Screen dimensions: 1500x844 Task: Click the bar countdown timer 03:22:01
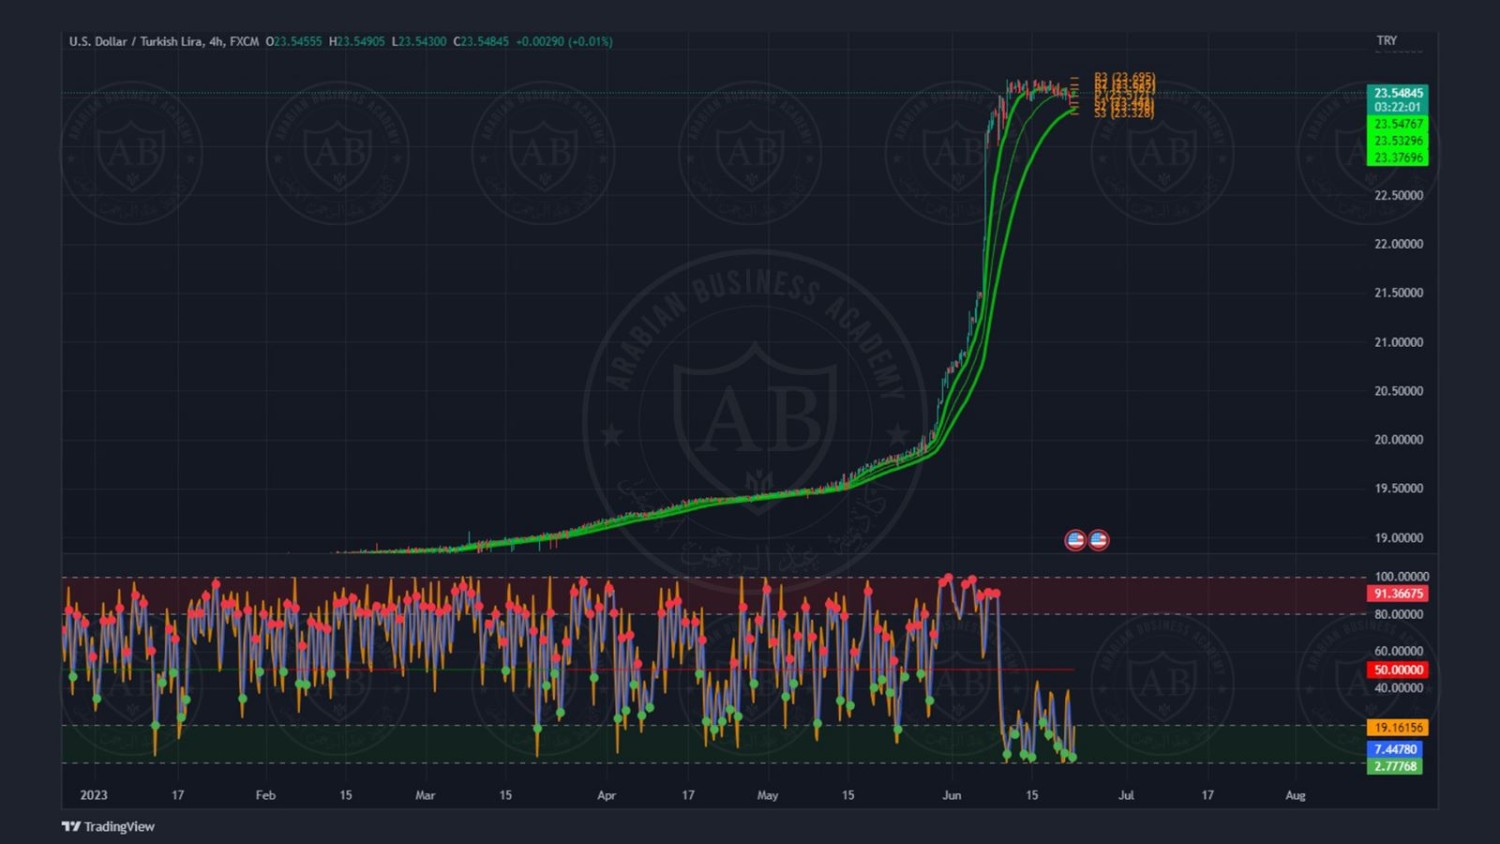[x=1397, y=107]
